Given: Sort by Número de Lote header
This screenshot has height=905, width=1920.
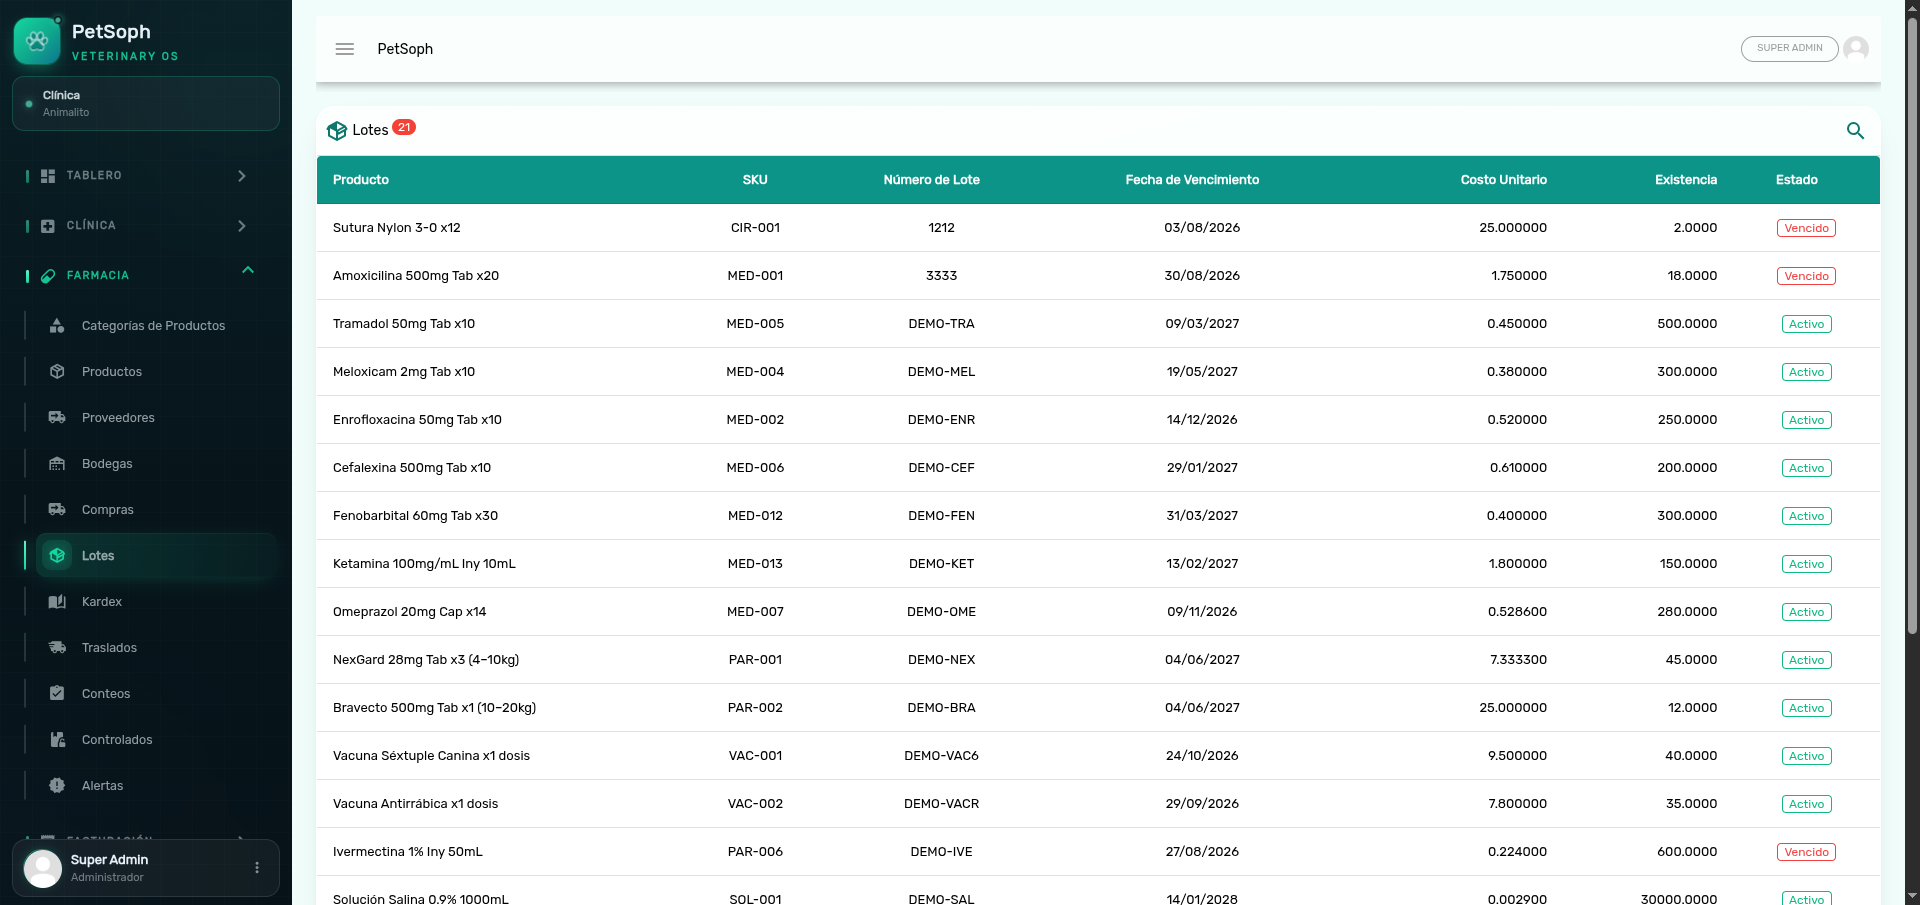Looking at the screenshot, I should [x=931, y=180].
